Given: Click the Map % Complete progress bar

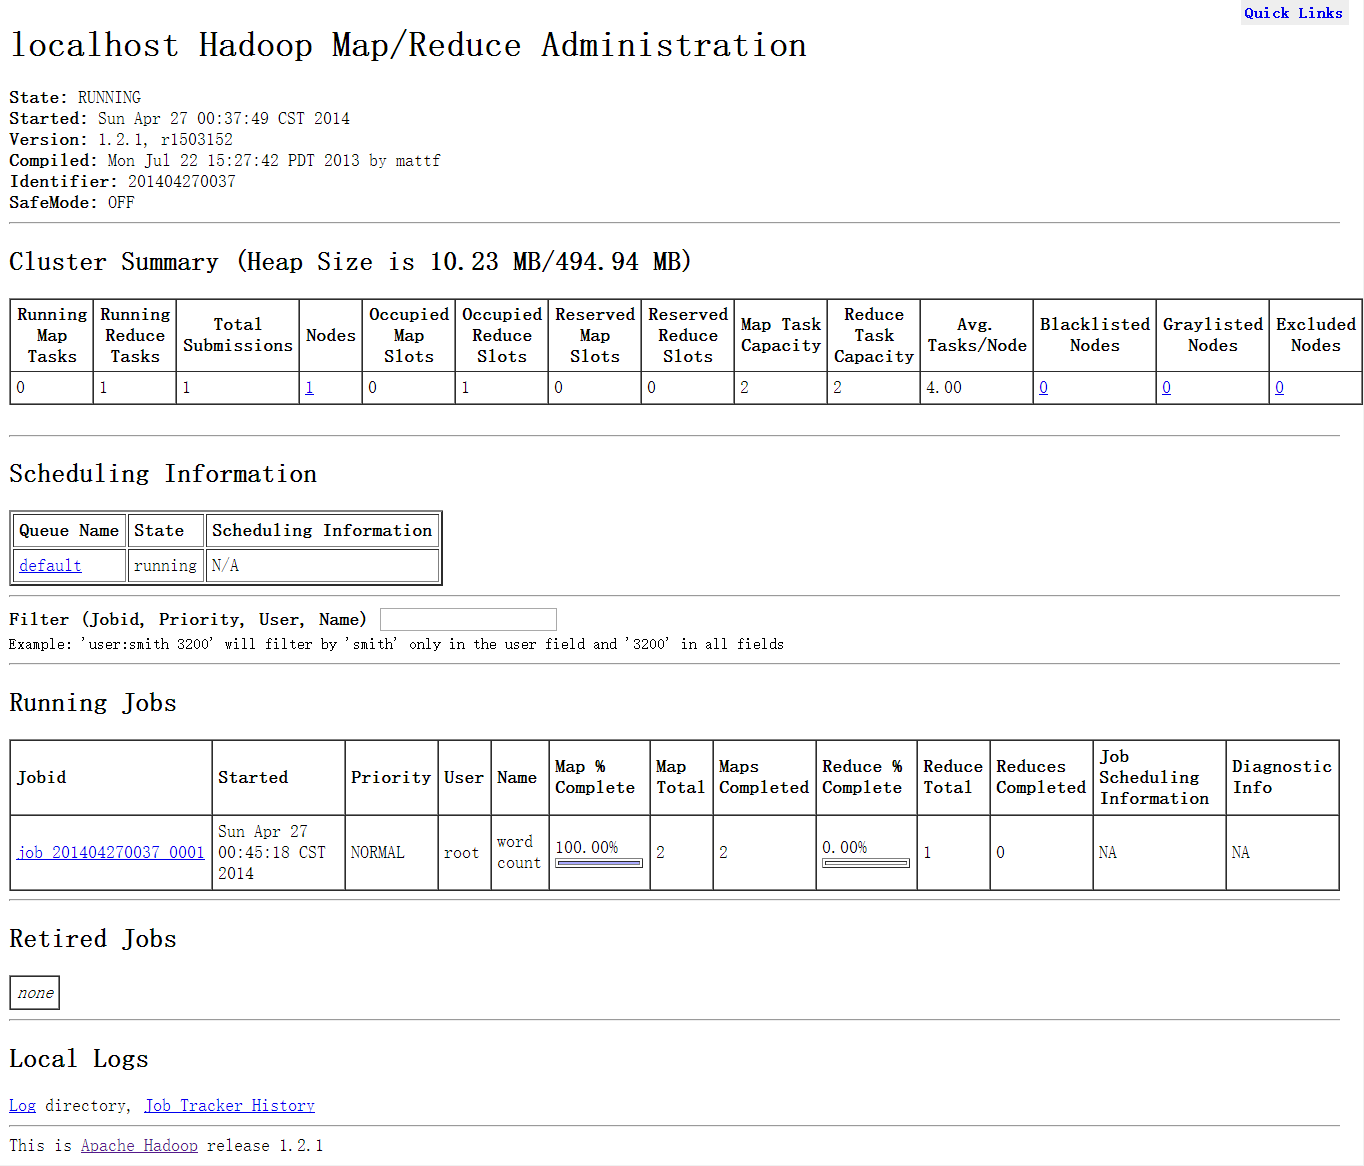Looking at the screenshot, I should point(598,863).
